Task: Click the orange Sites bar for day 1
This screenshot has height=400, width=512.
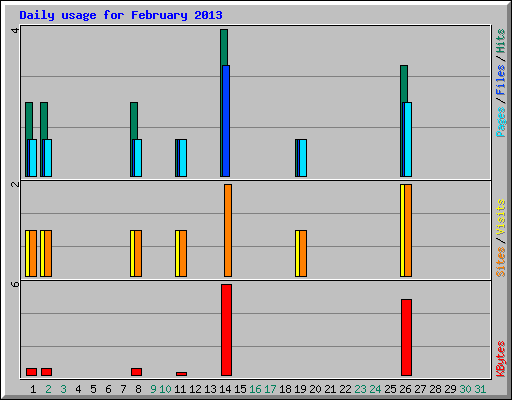Action: (x=33, y=253)
